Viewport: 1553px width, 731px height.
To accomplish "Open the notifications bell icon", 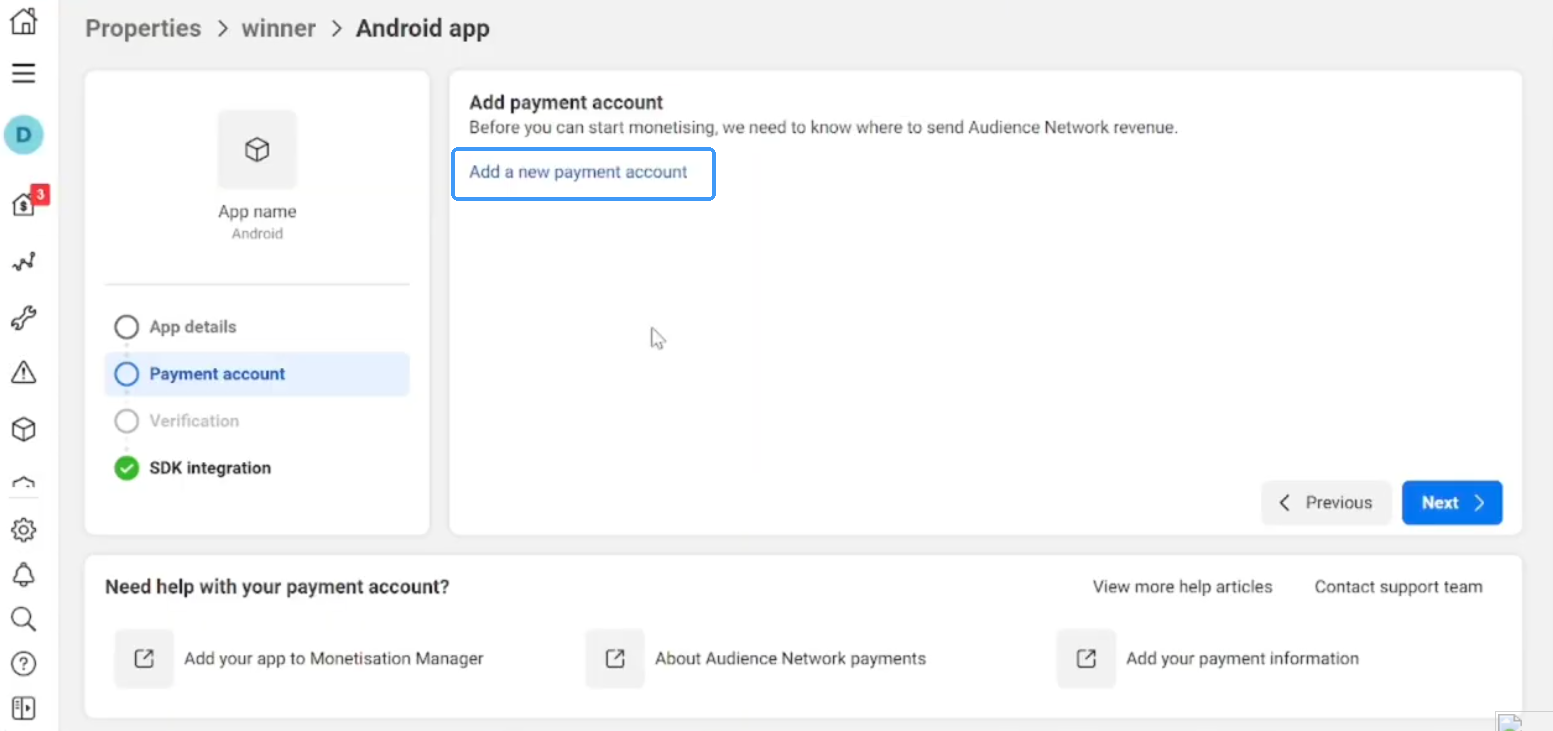I will tap(23, 574).
